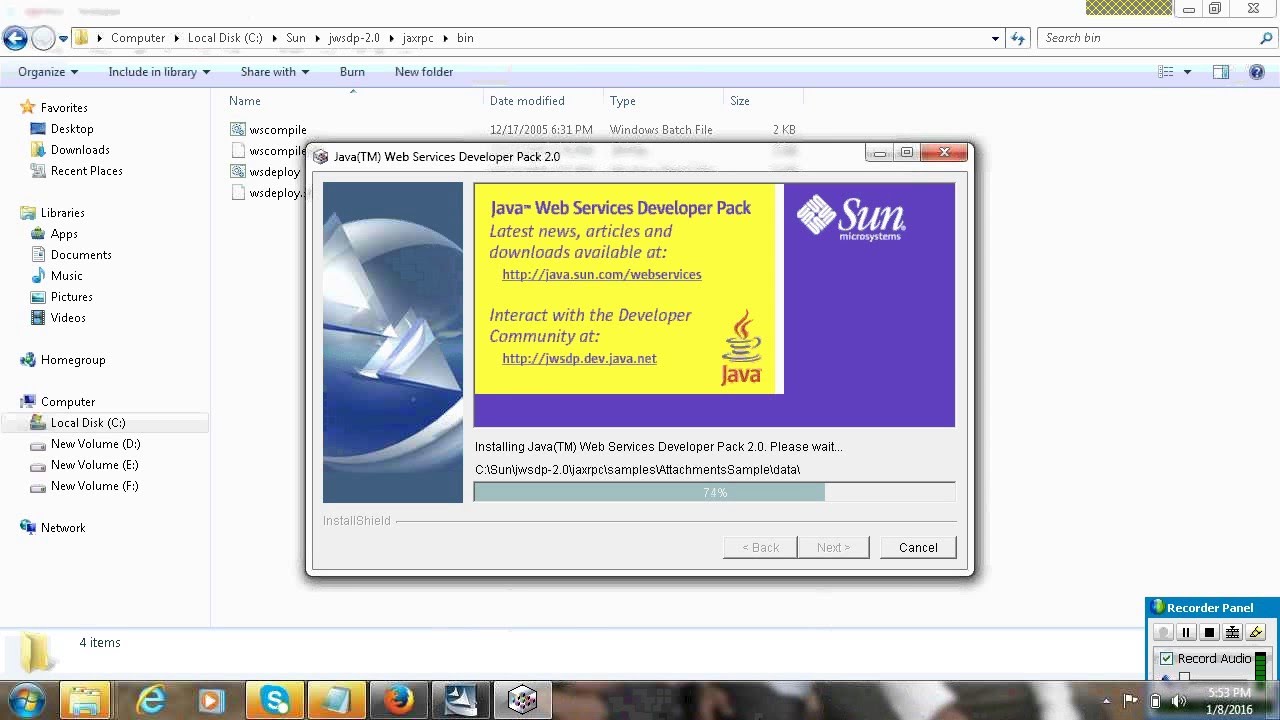Click Burn in Explorer toolbar
Image resolution: width=1280 pixels, height=720 pixels.
[x=352, y=72]
